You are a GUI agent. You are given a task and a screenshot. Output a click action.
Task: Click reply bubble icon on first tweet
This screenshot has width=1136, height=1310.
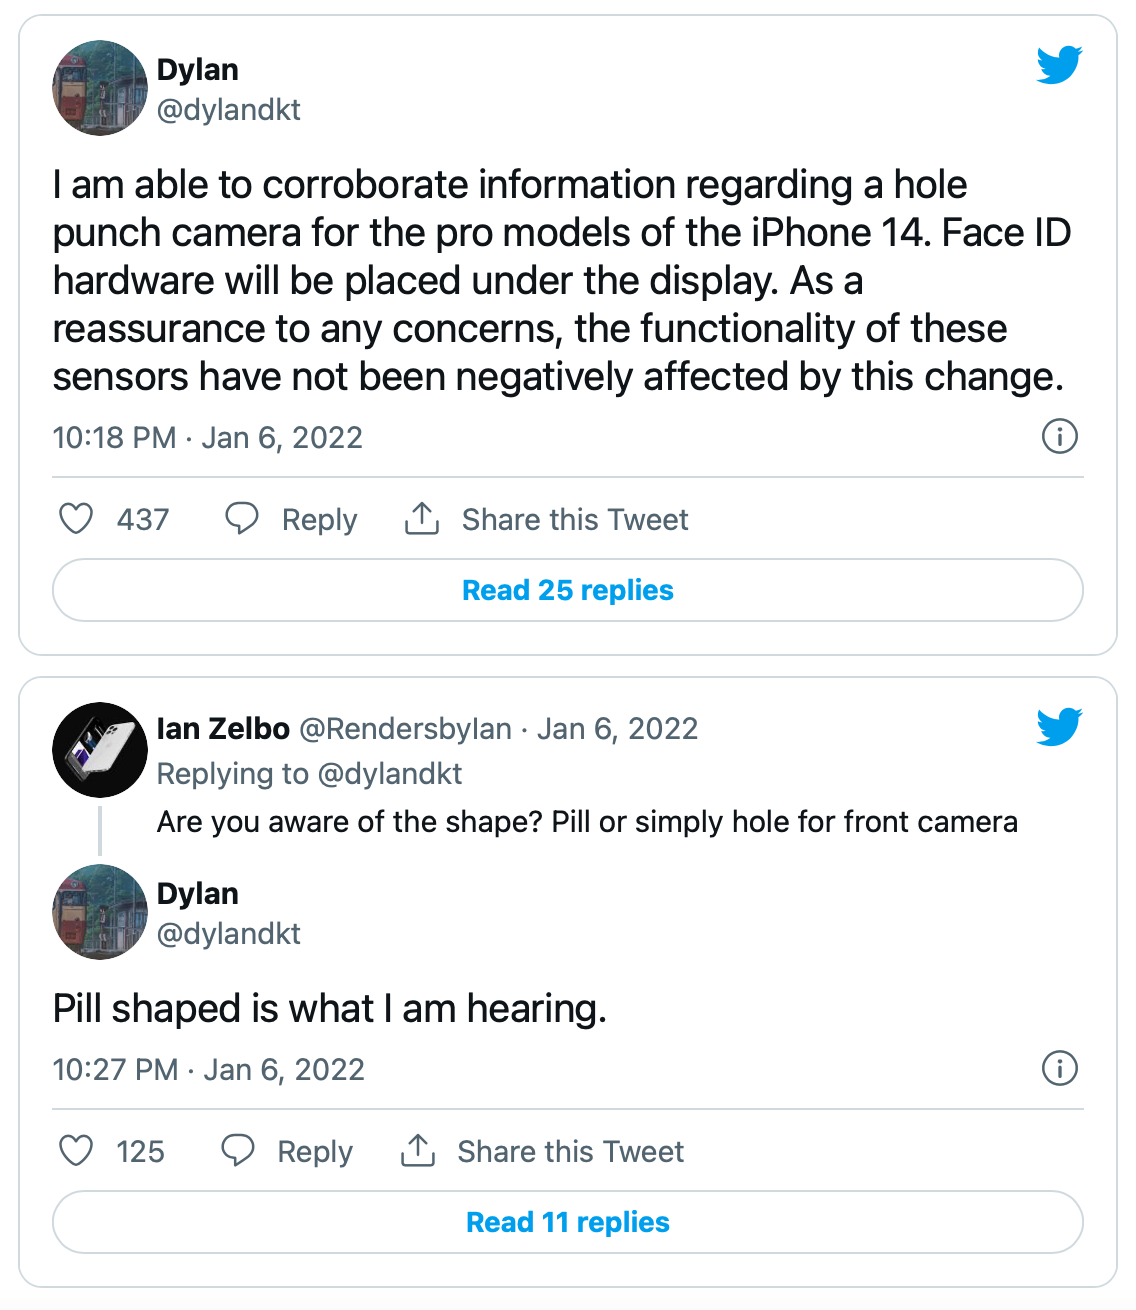point(241,519)
